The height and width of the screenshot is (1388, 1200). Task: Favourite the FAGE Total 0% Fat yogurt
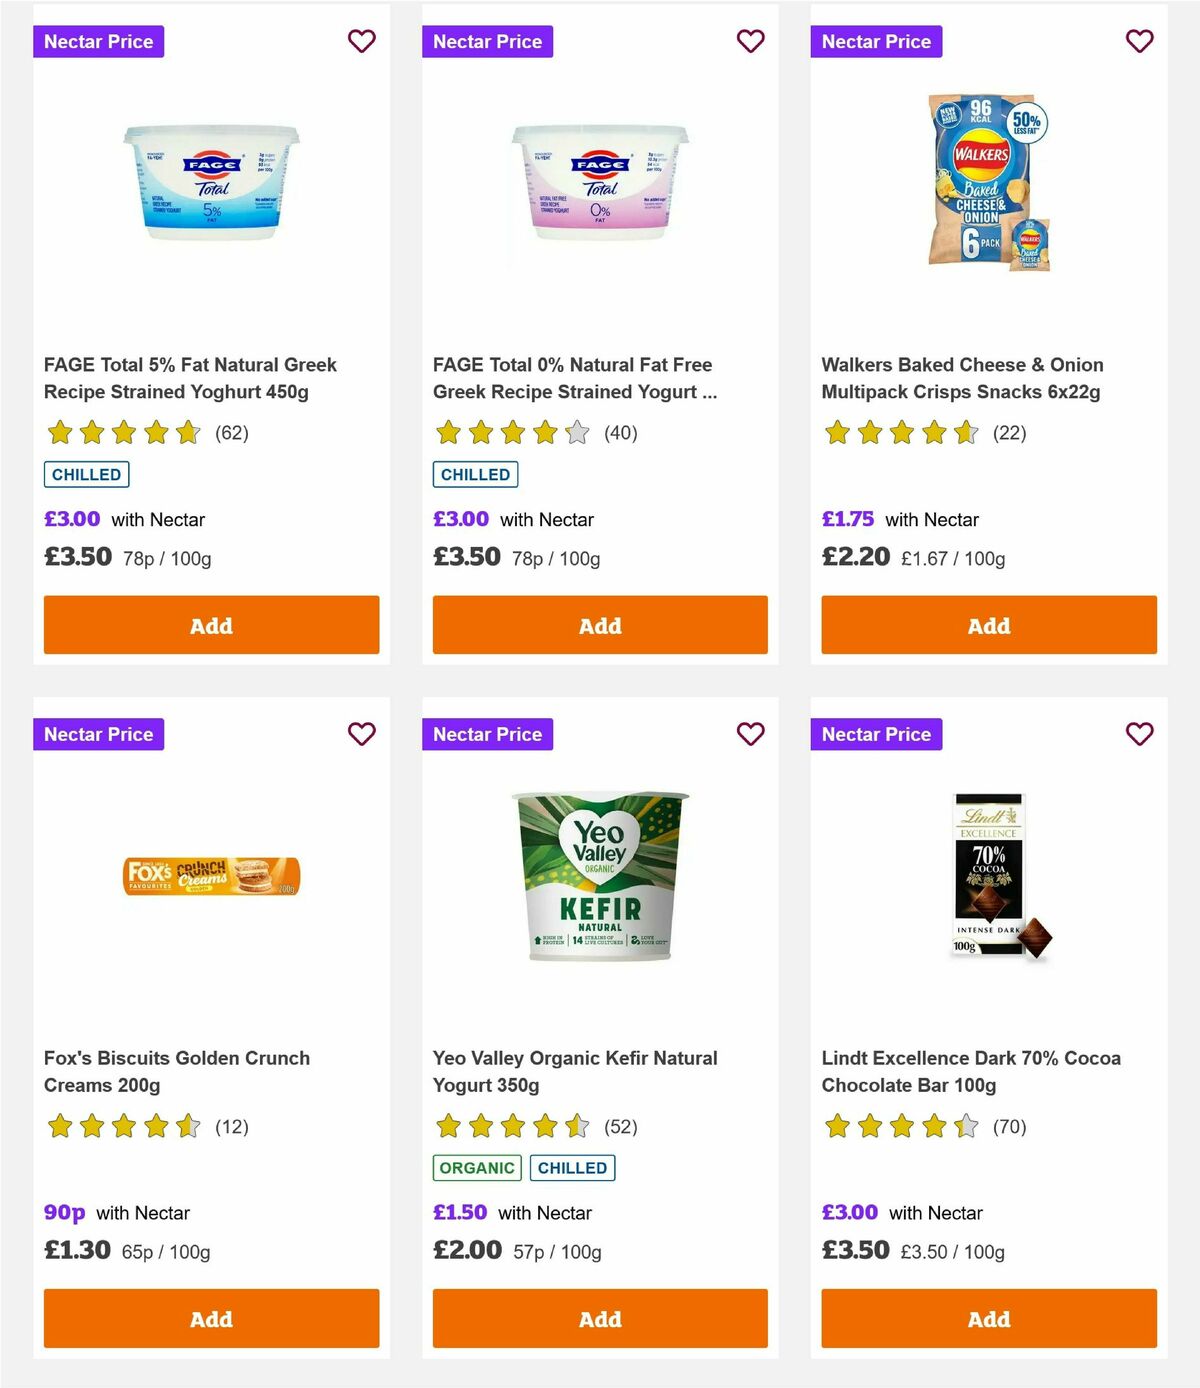tap(750, 41)
